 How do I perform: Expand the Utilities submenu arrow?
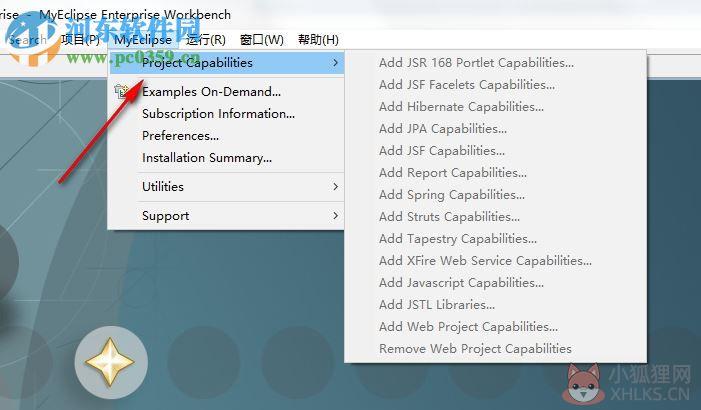click(335, 186)
